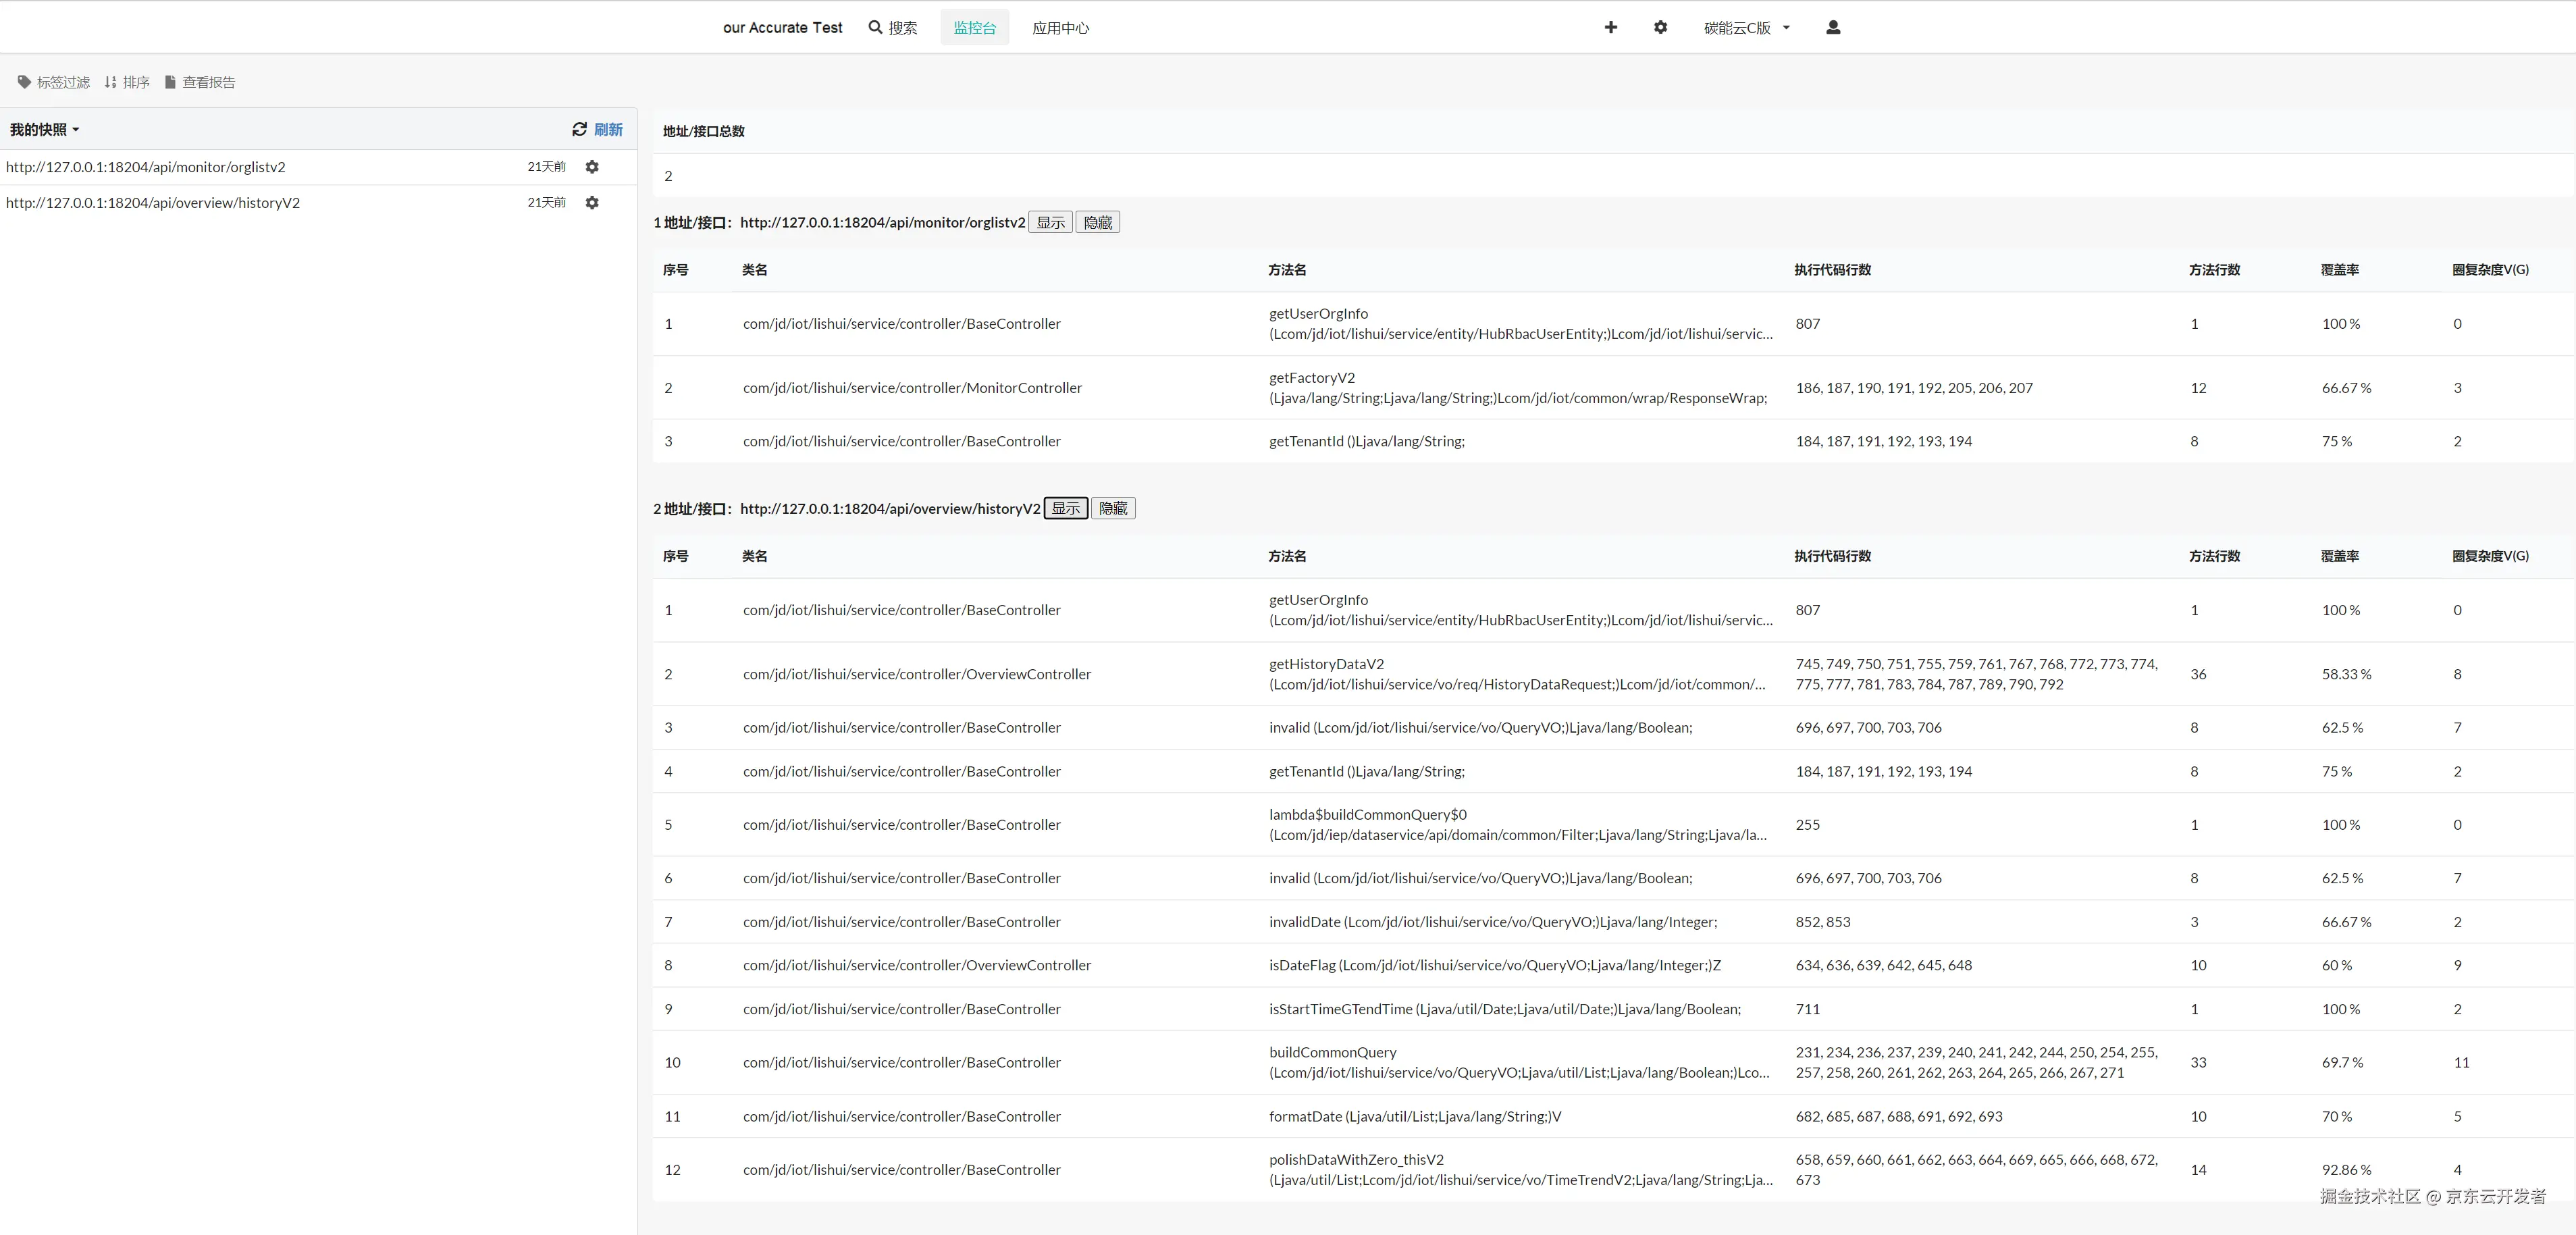Screen dimensions: 2576x1235
Task: Hide historyV2 table with 隐藏 button
Action: pos(1112,508)
